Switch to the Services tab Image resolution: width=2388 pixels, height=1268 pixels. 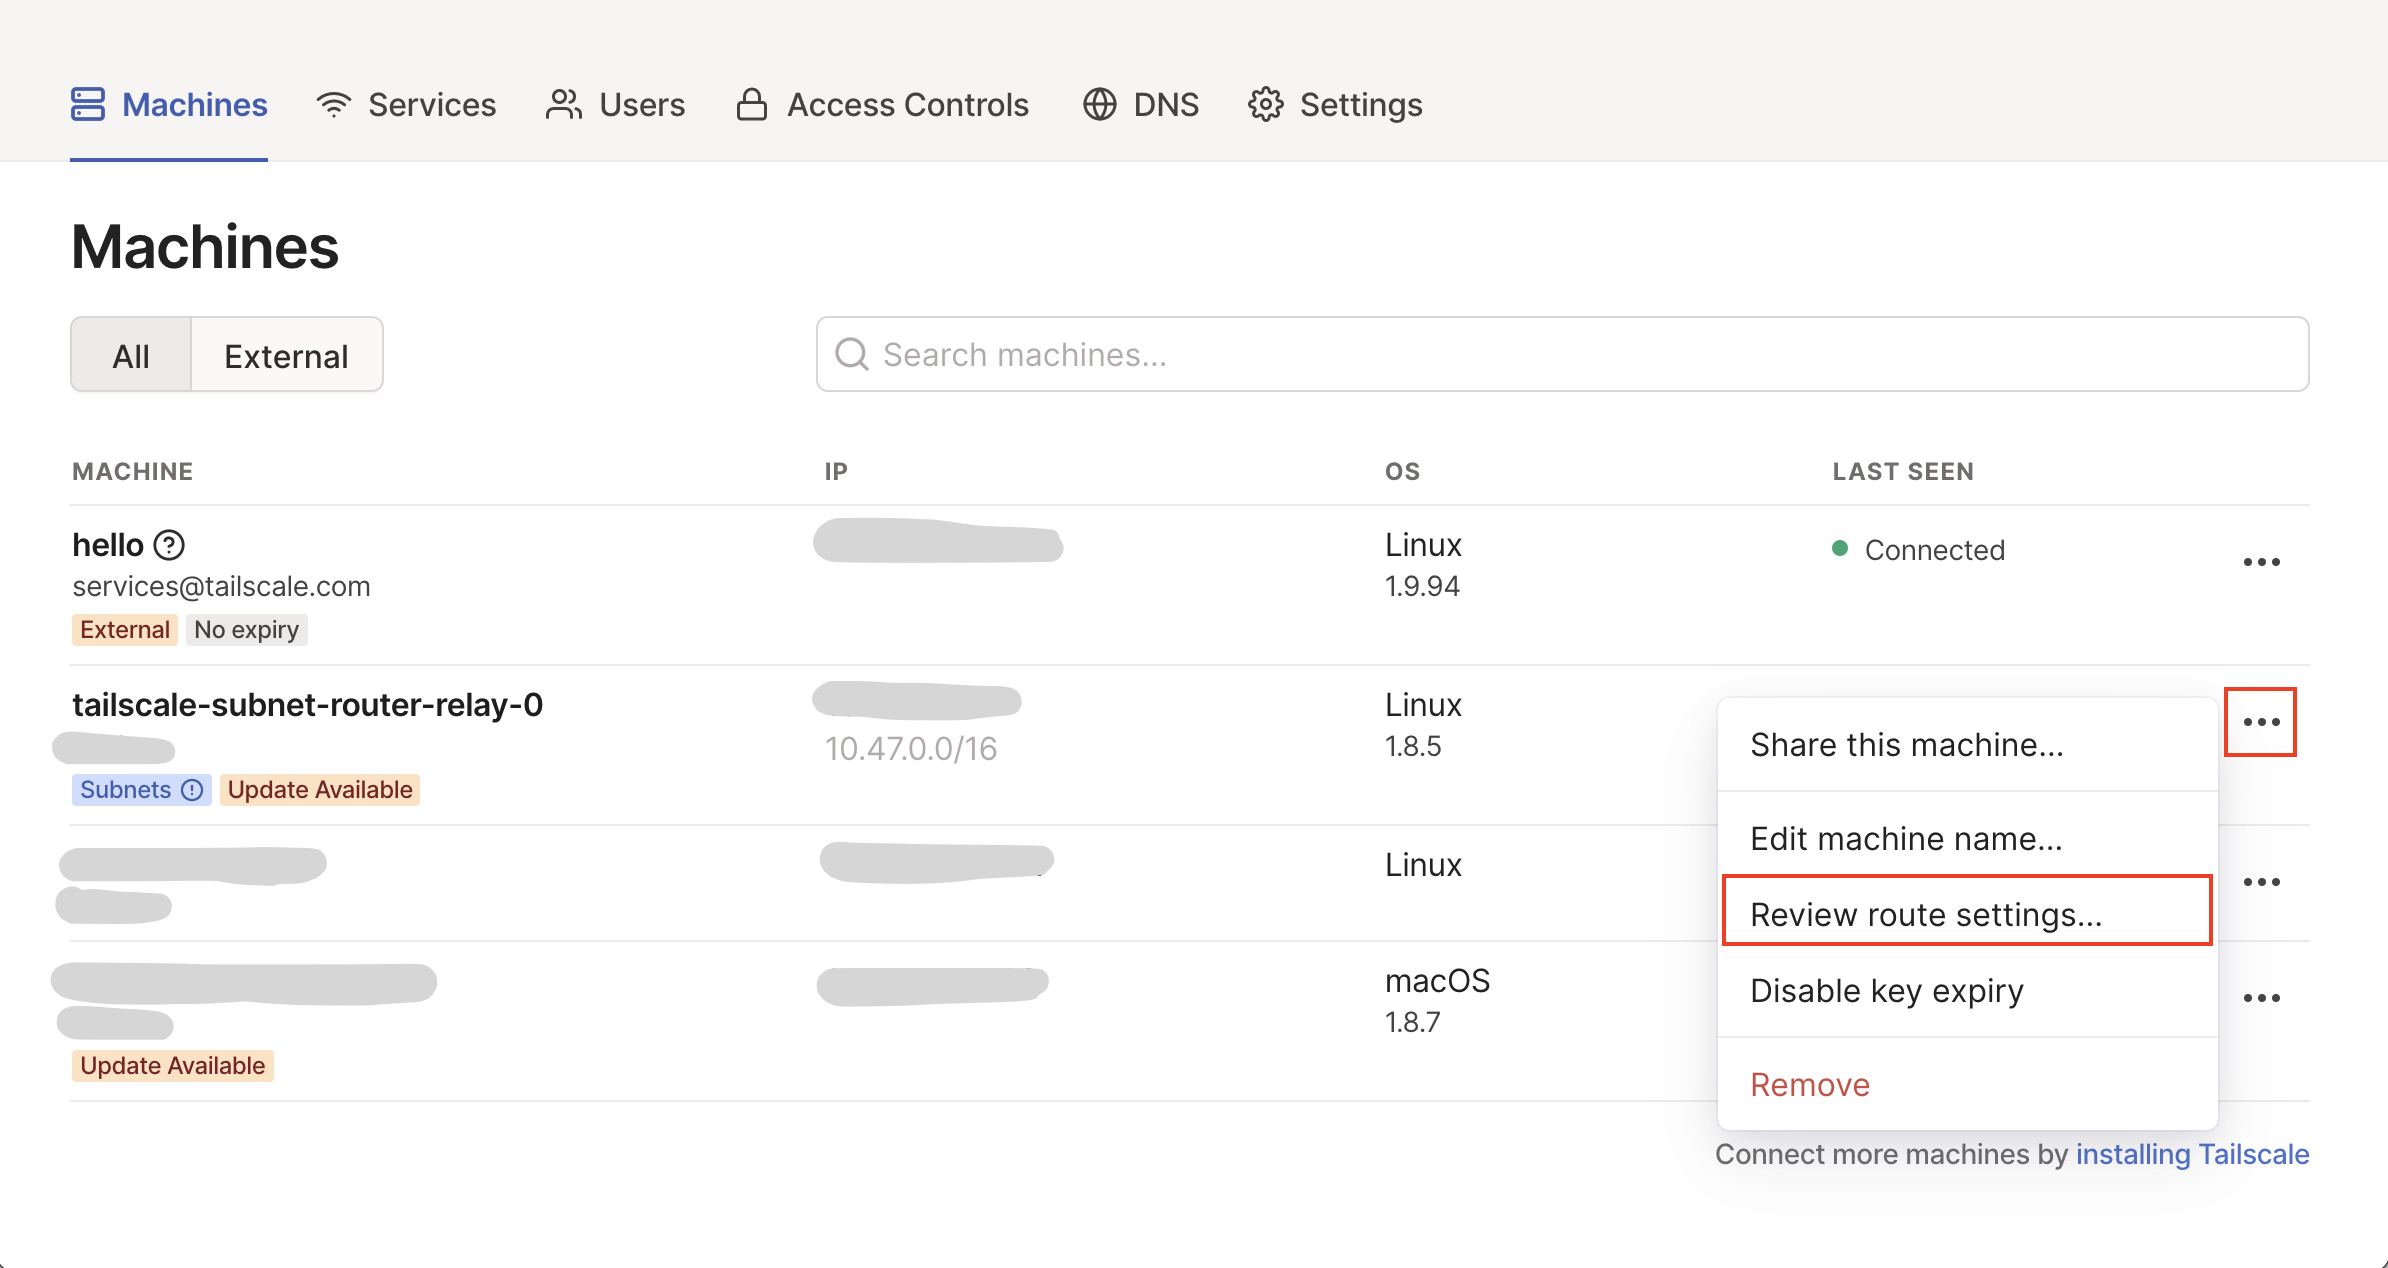[406, 104]
